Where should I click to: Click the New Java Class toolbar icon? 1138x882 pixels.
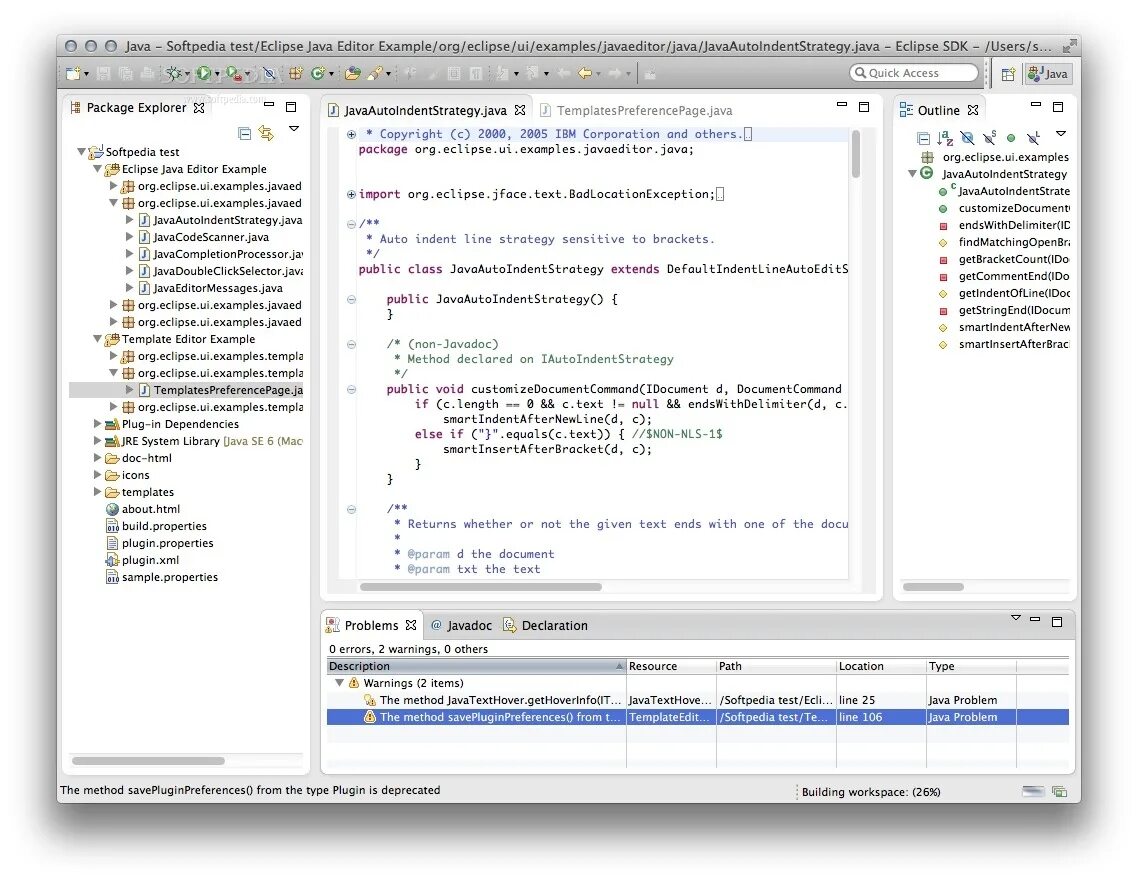[318, 73]
